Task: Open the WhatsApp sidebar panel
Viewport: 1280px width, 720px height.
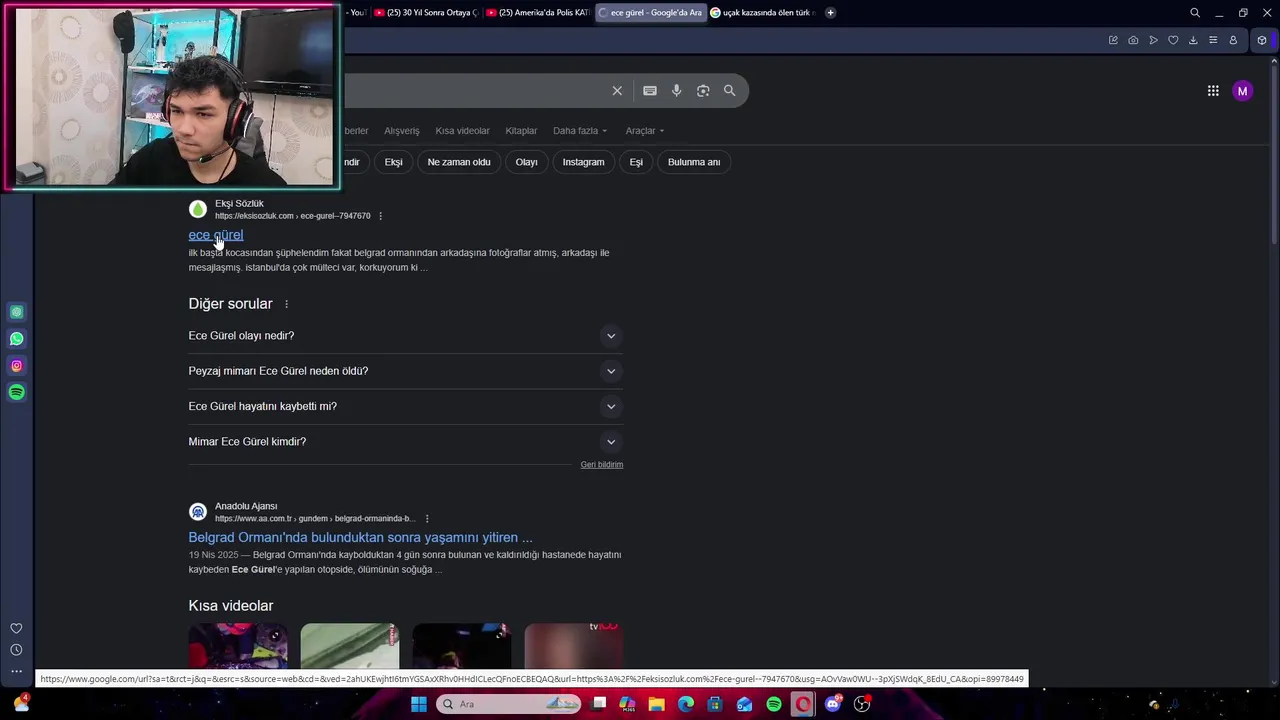Action: (16, 339)
